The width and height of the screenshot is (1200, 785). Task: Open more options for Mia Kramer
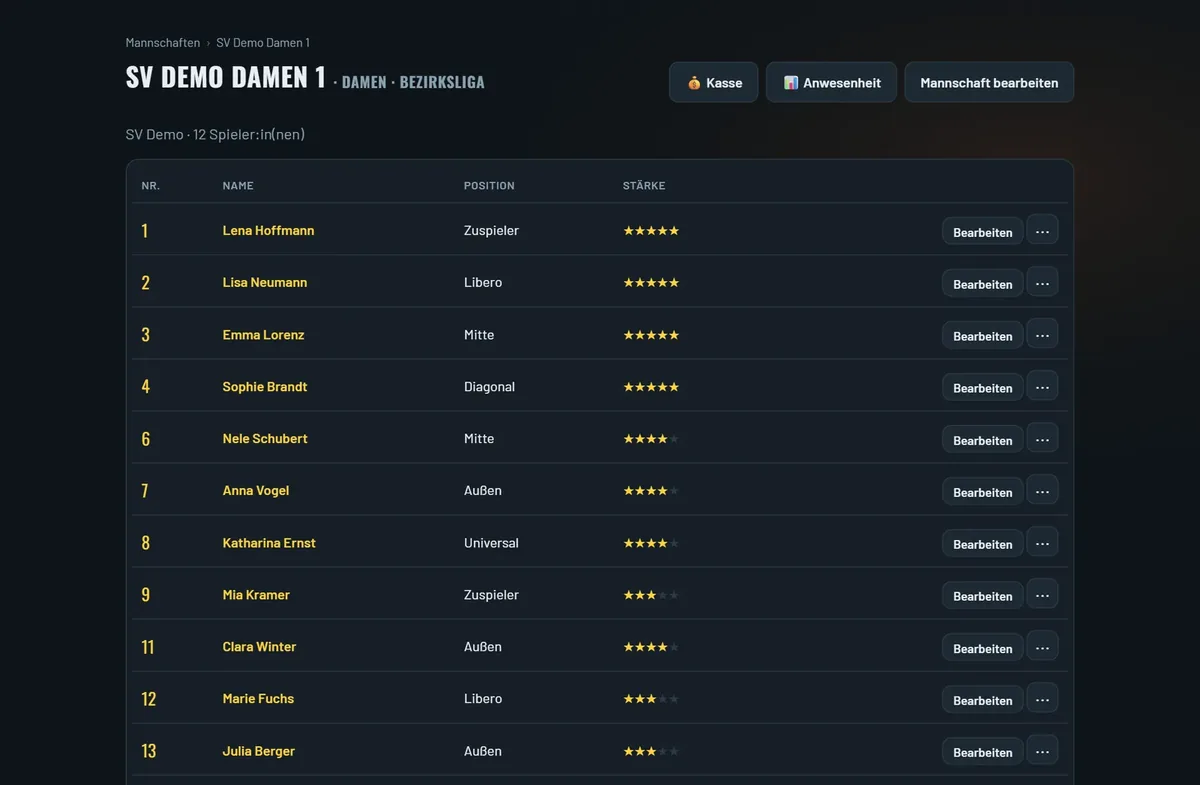pos(1042,594)
